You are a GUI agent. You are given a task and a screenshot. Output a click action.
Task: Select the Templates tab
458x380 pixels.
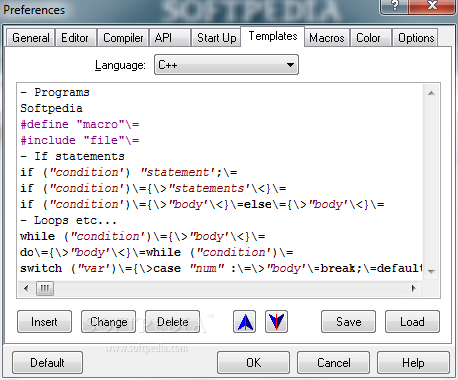click(x=273, y=36)
